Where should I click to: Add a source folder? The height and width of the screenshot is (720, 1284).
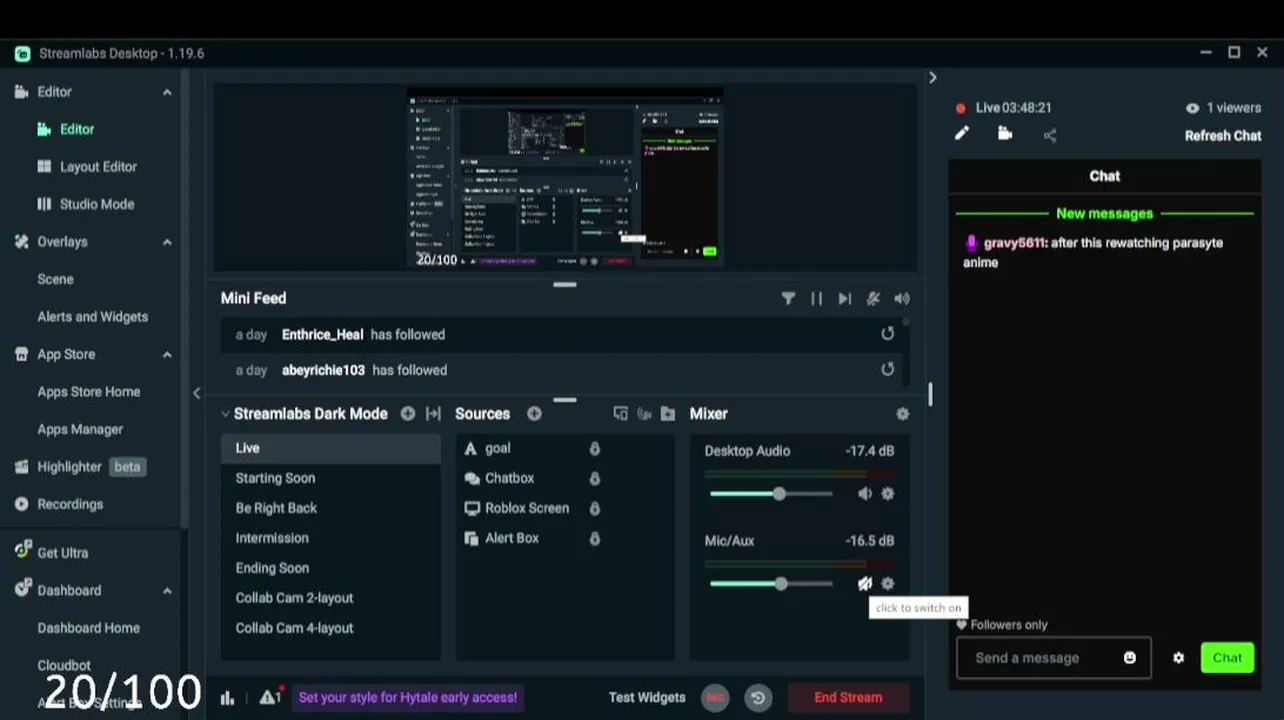(x=668, y=413)
